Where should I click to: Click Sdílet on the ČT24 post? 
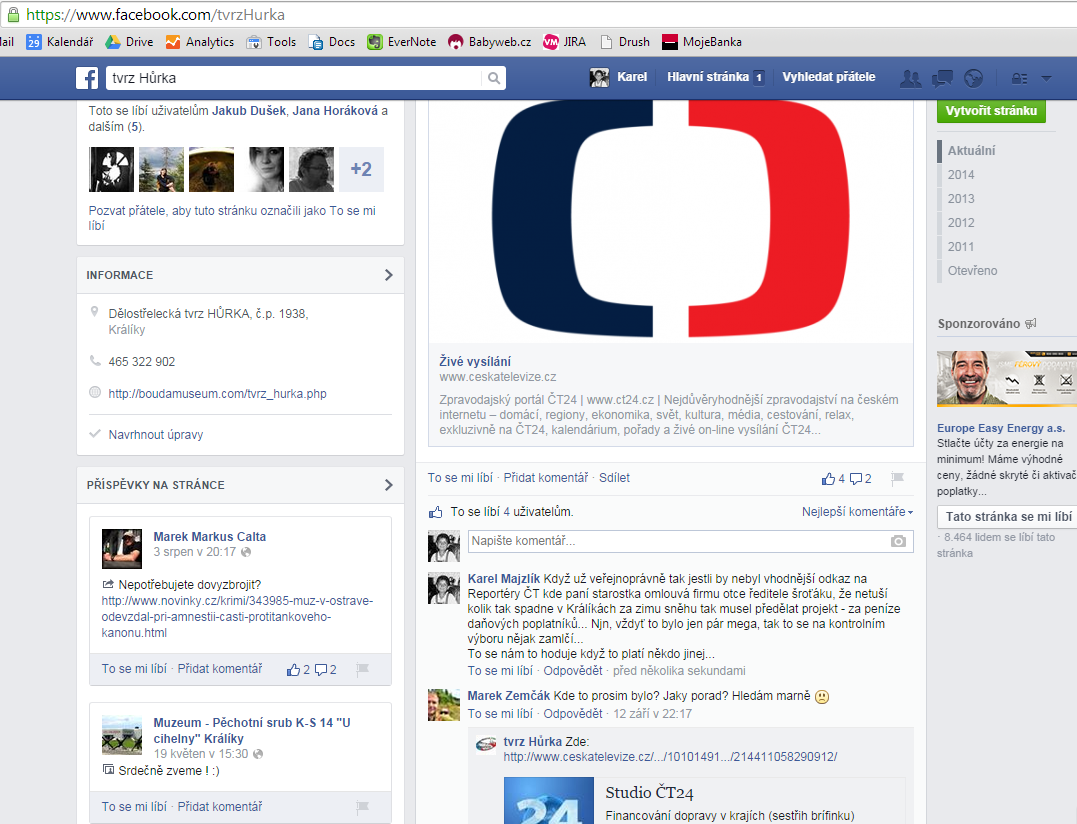click(x=614, y=478)
